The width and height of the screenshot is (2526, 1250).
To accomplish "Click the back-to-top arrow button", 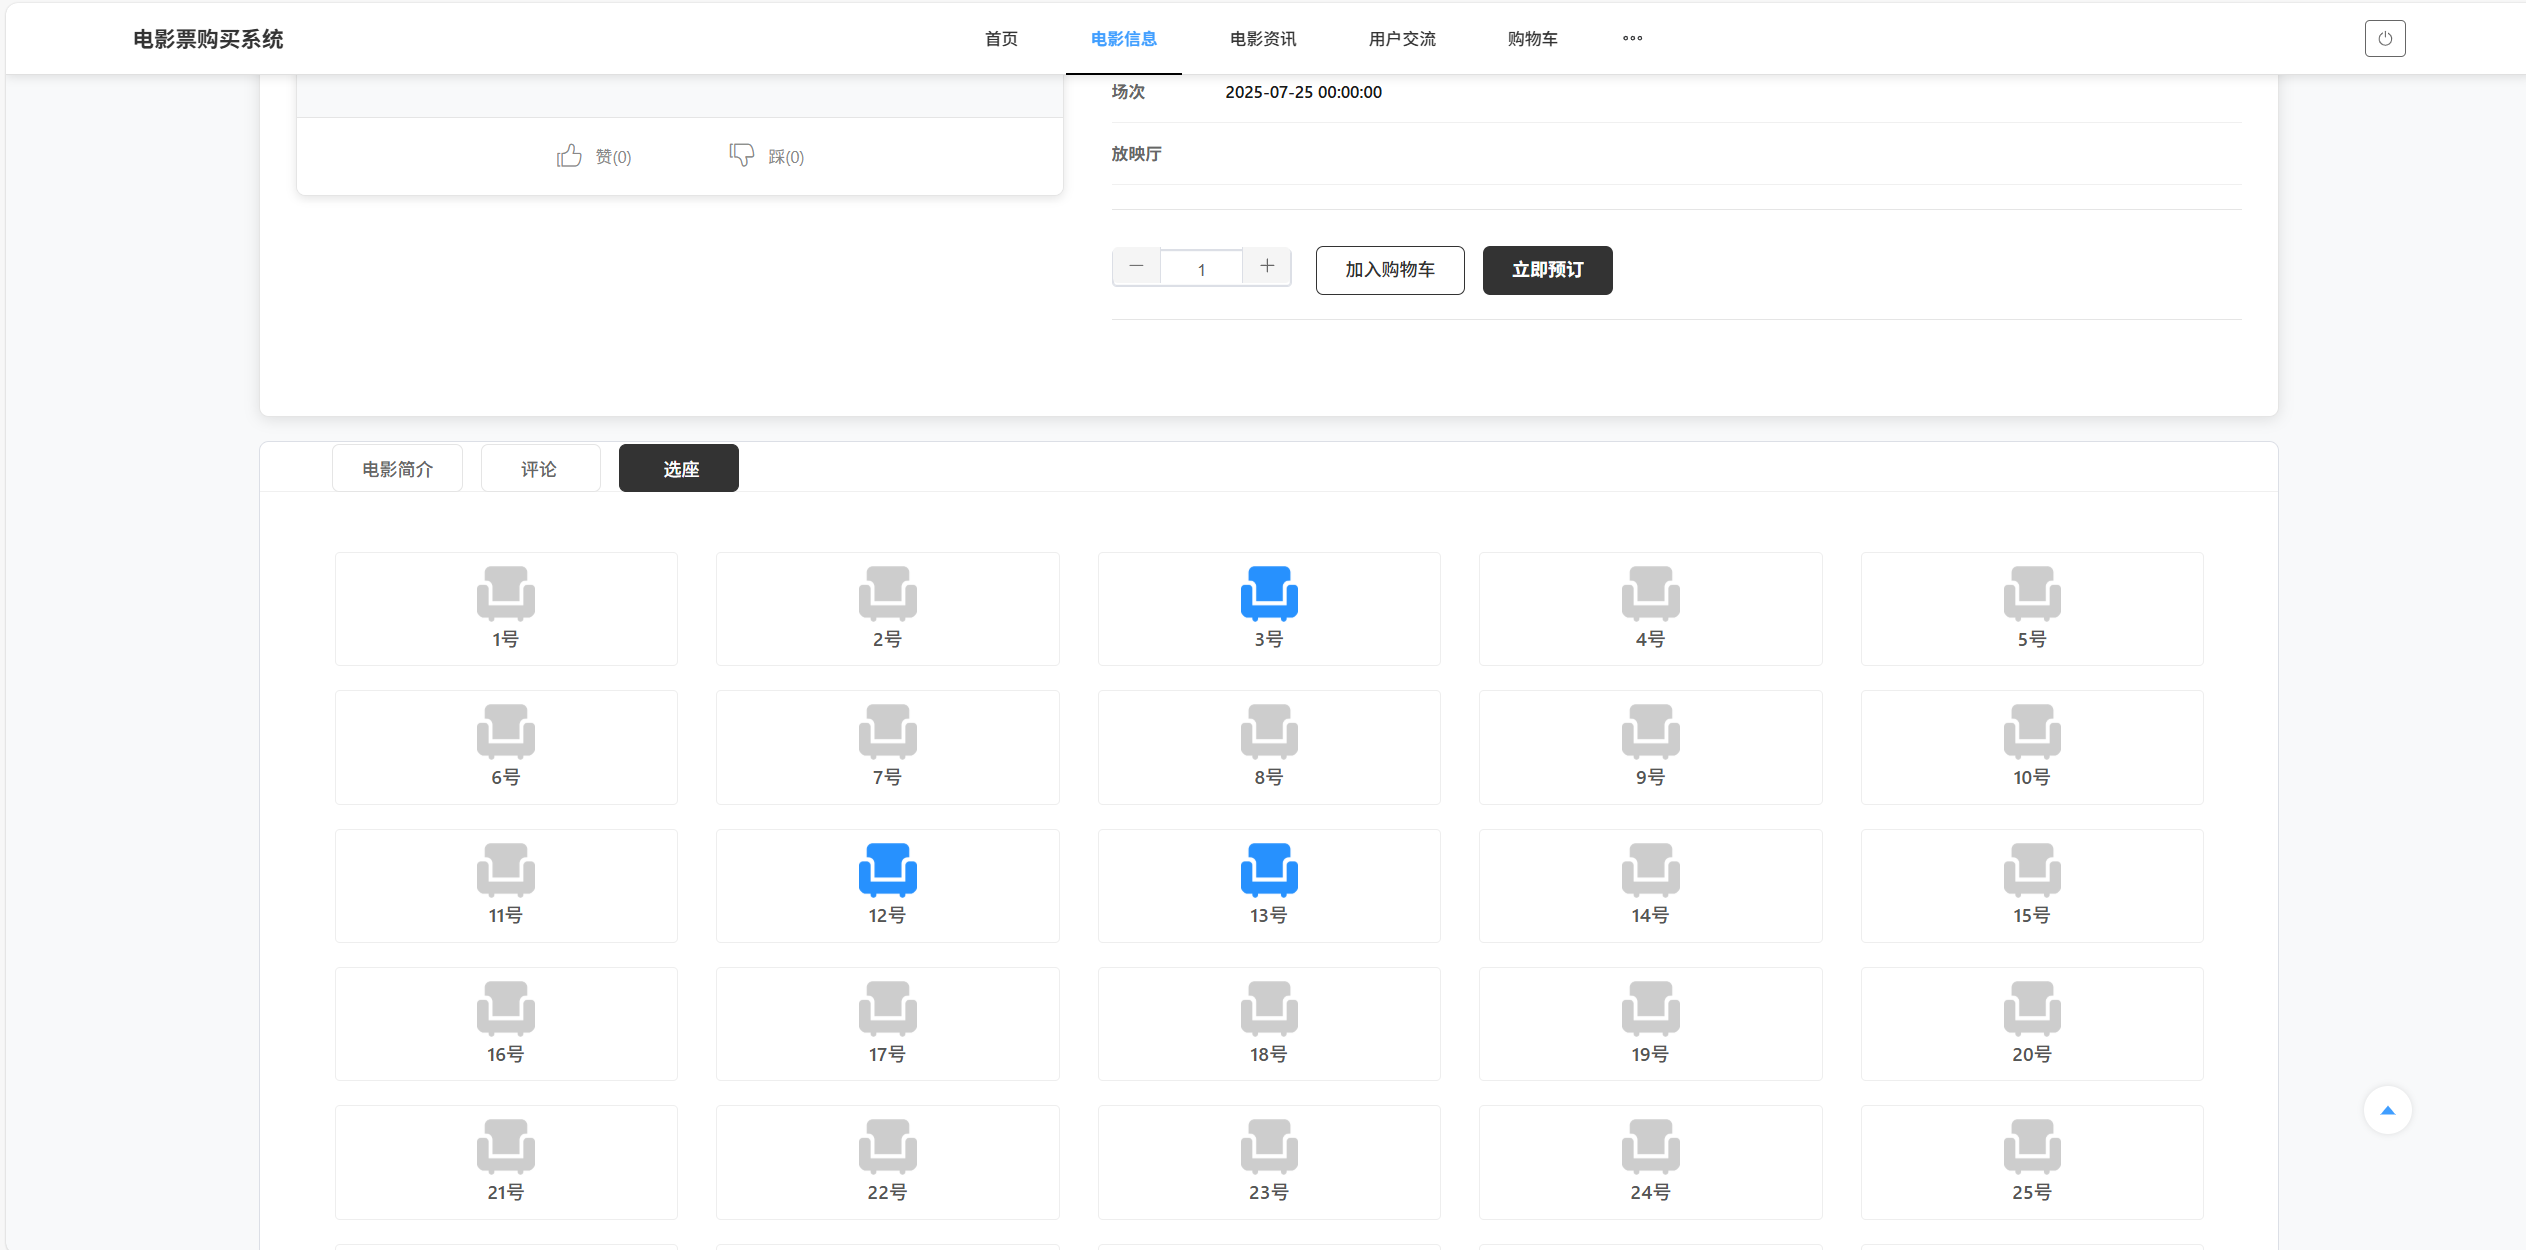I will pyautogui.click(x=2387, y=1110).
